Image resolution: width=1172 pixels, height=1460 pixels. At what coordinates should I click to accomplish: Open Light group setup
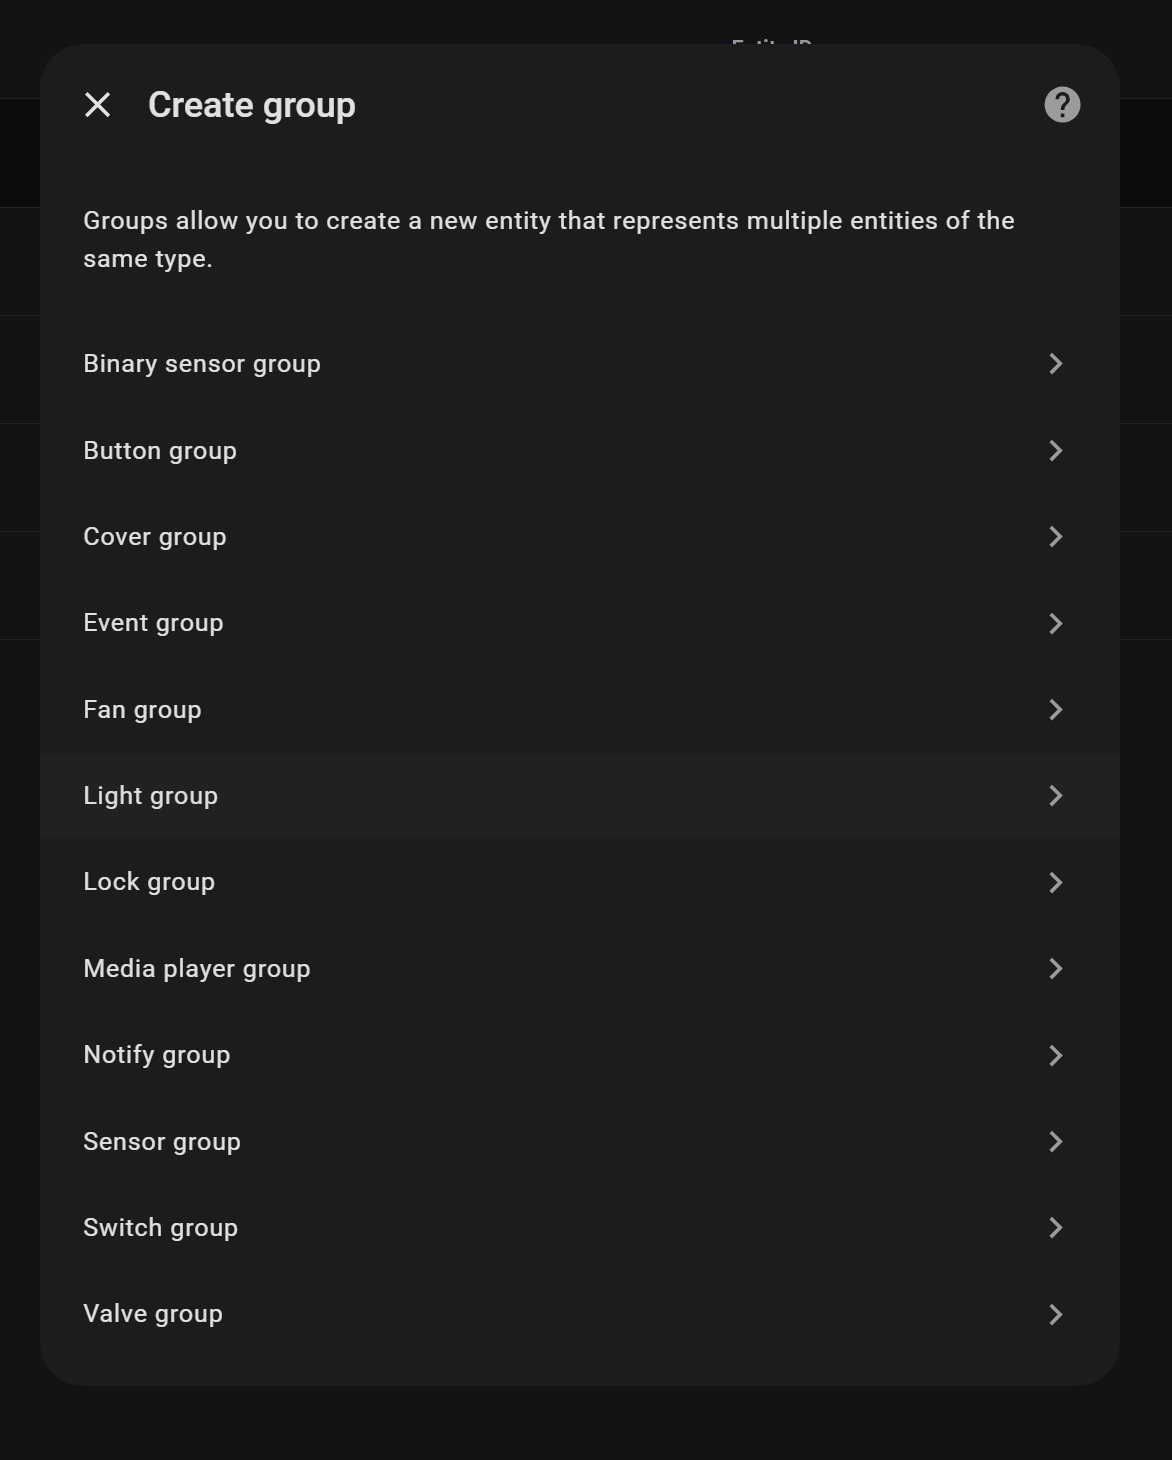(150, 796)
